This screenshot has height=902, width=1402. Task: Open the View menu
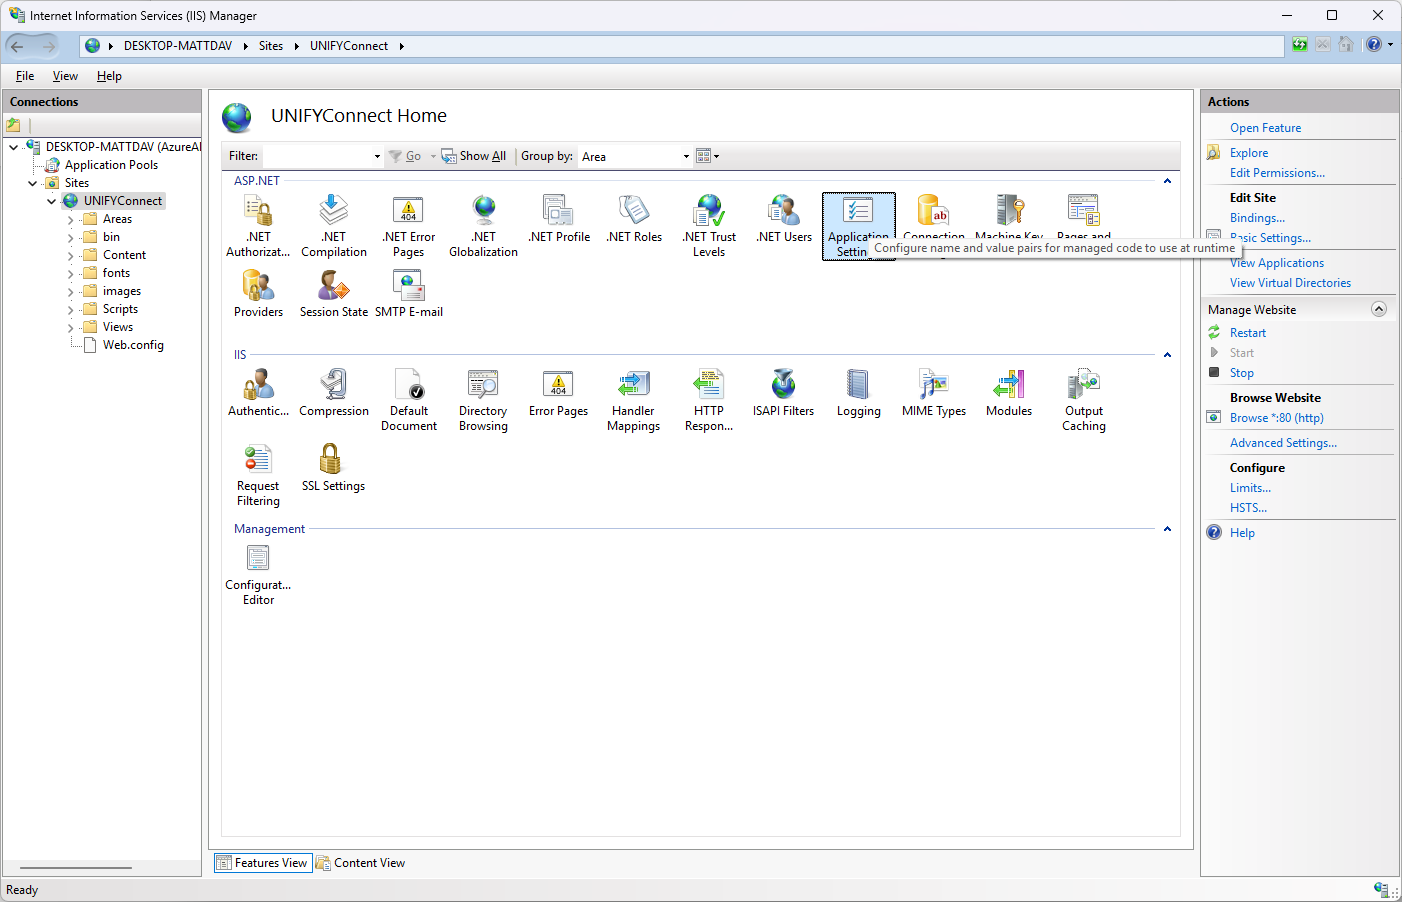65,76
